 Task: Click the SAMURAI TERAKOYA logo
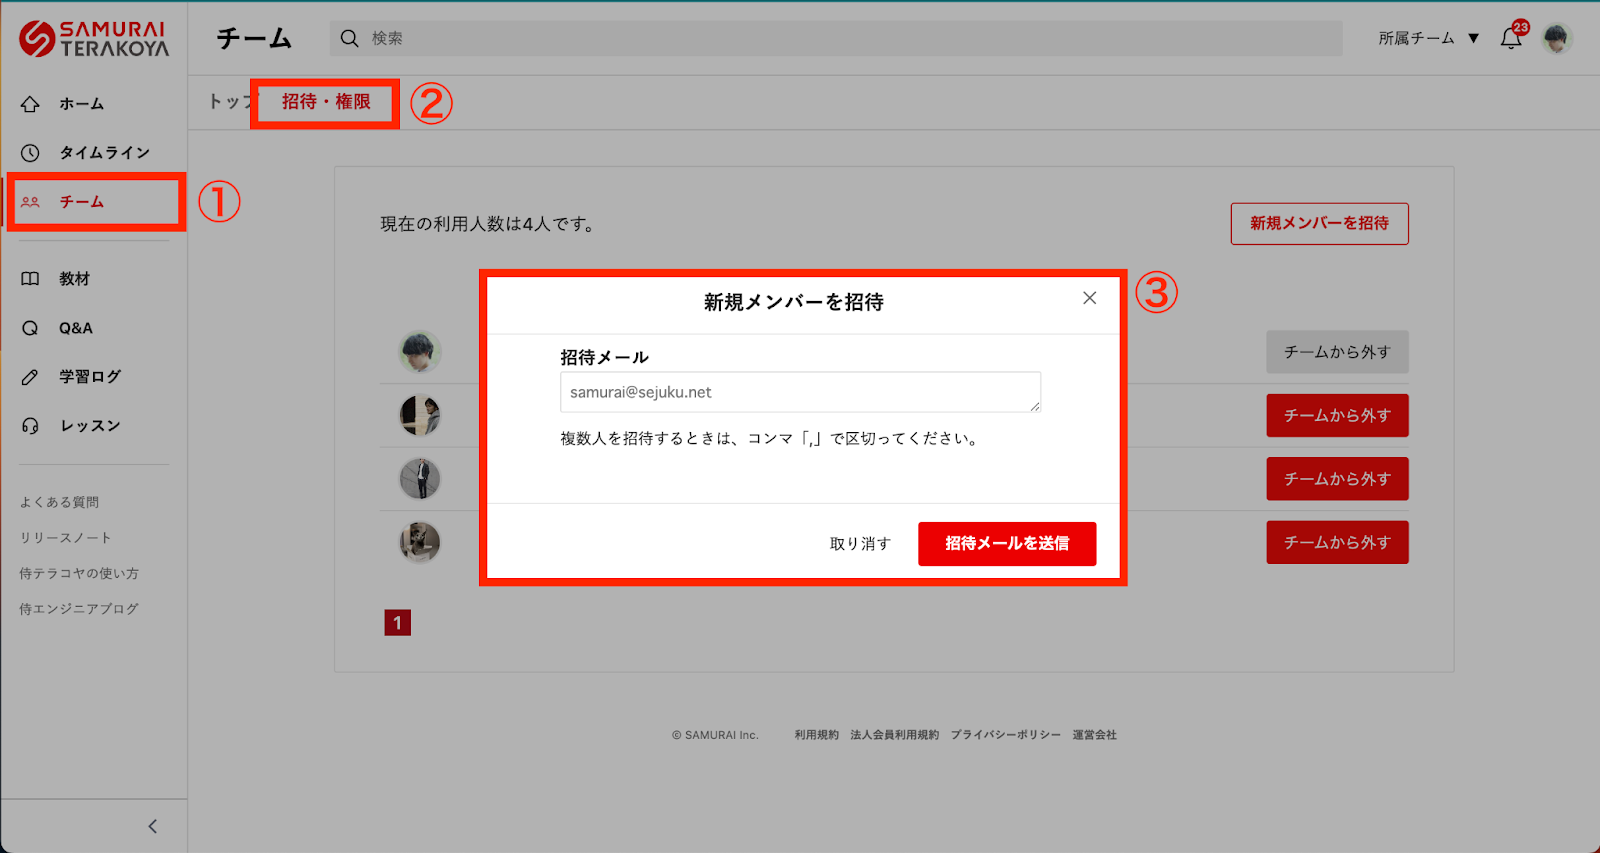(94, 39)
